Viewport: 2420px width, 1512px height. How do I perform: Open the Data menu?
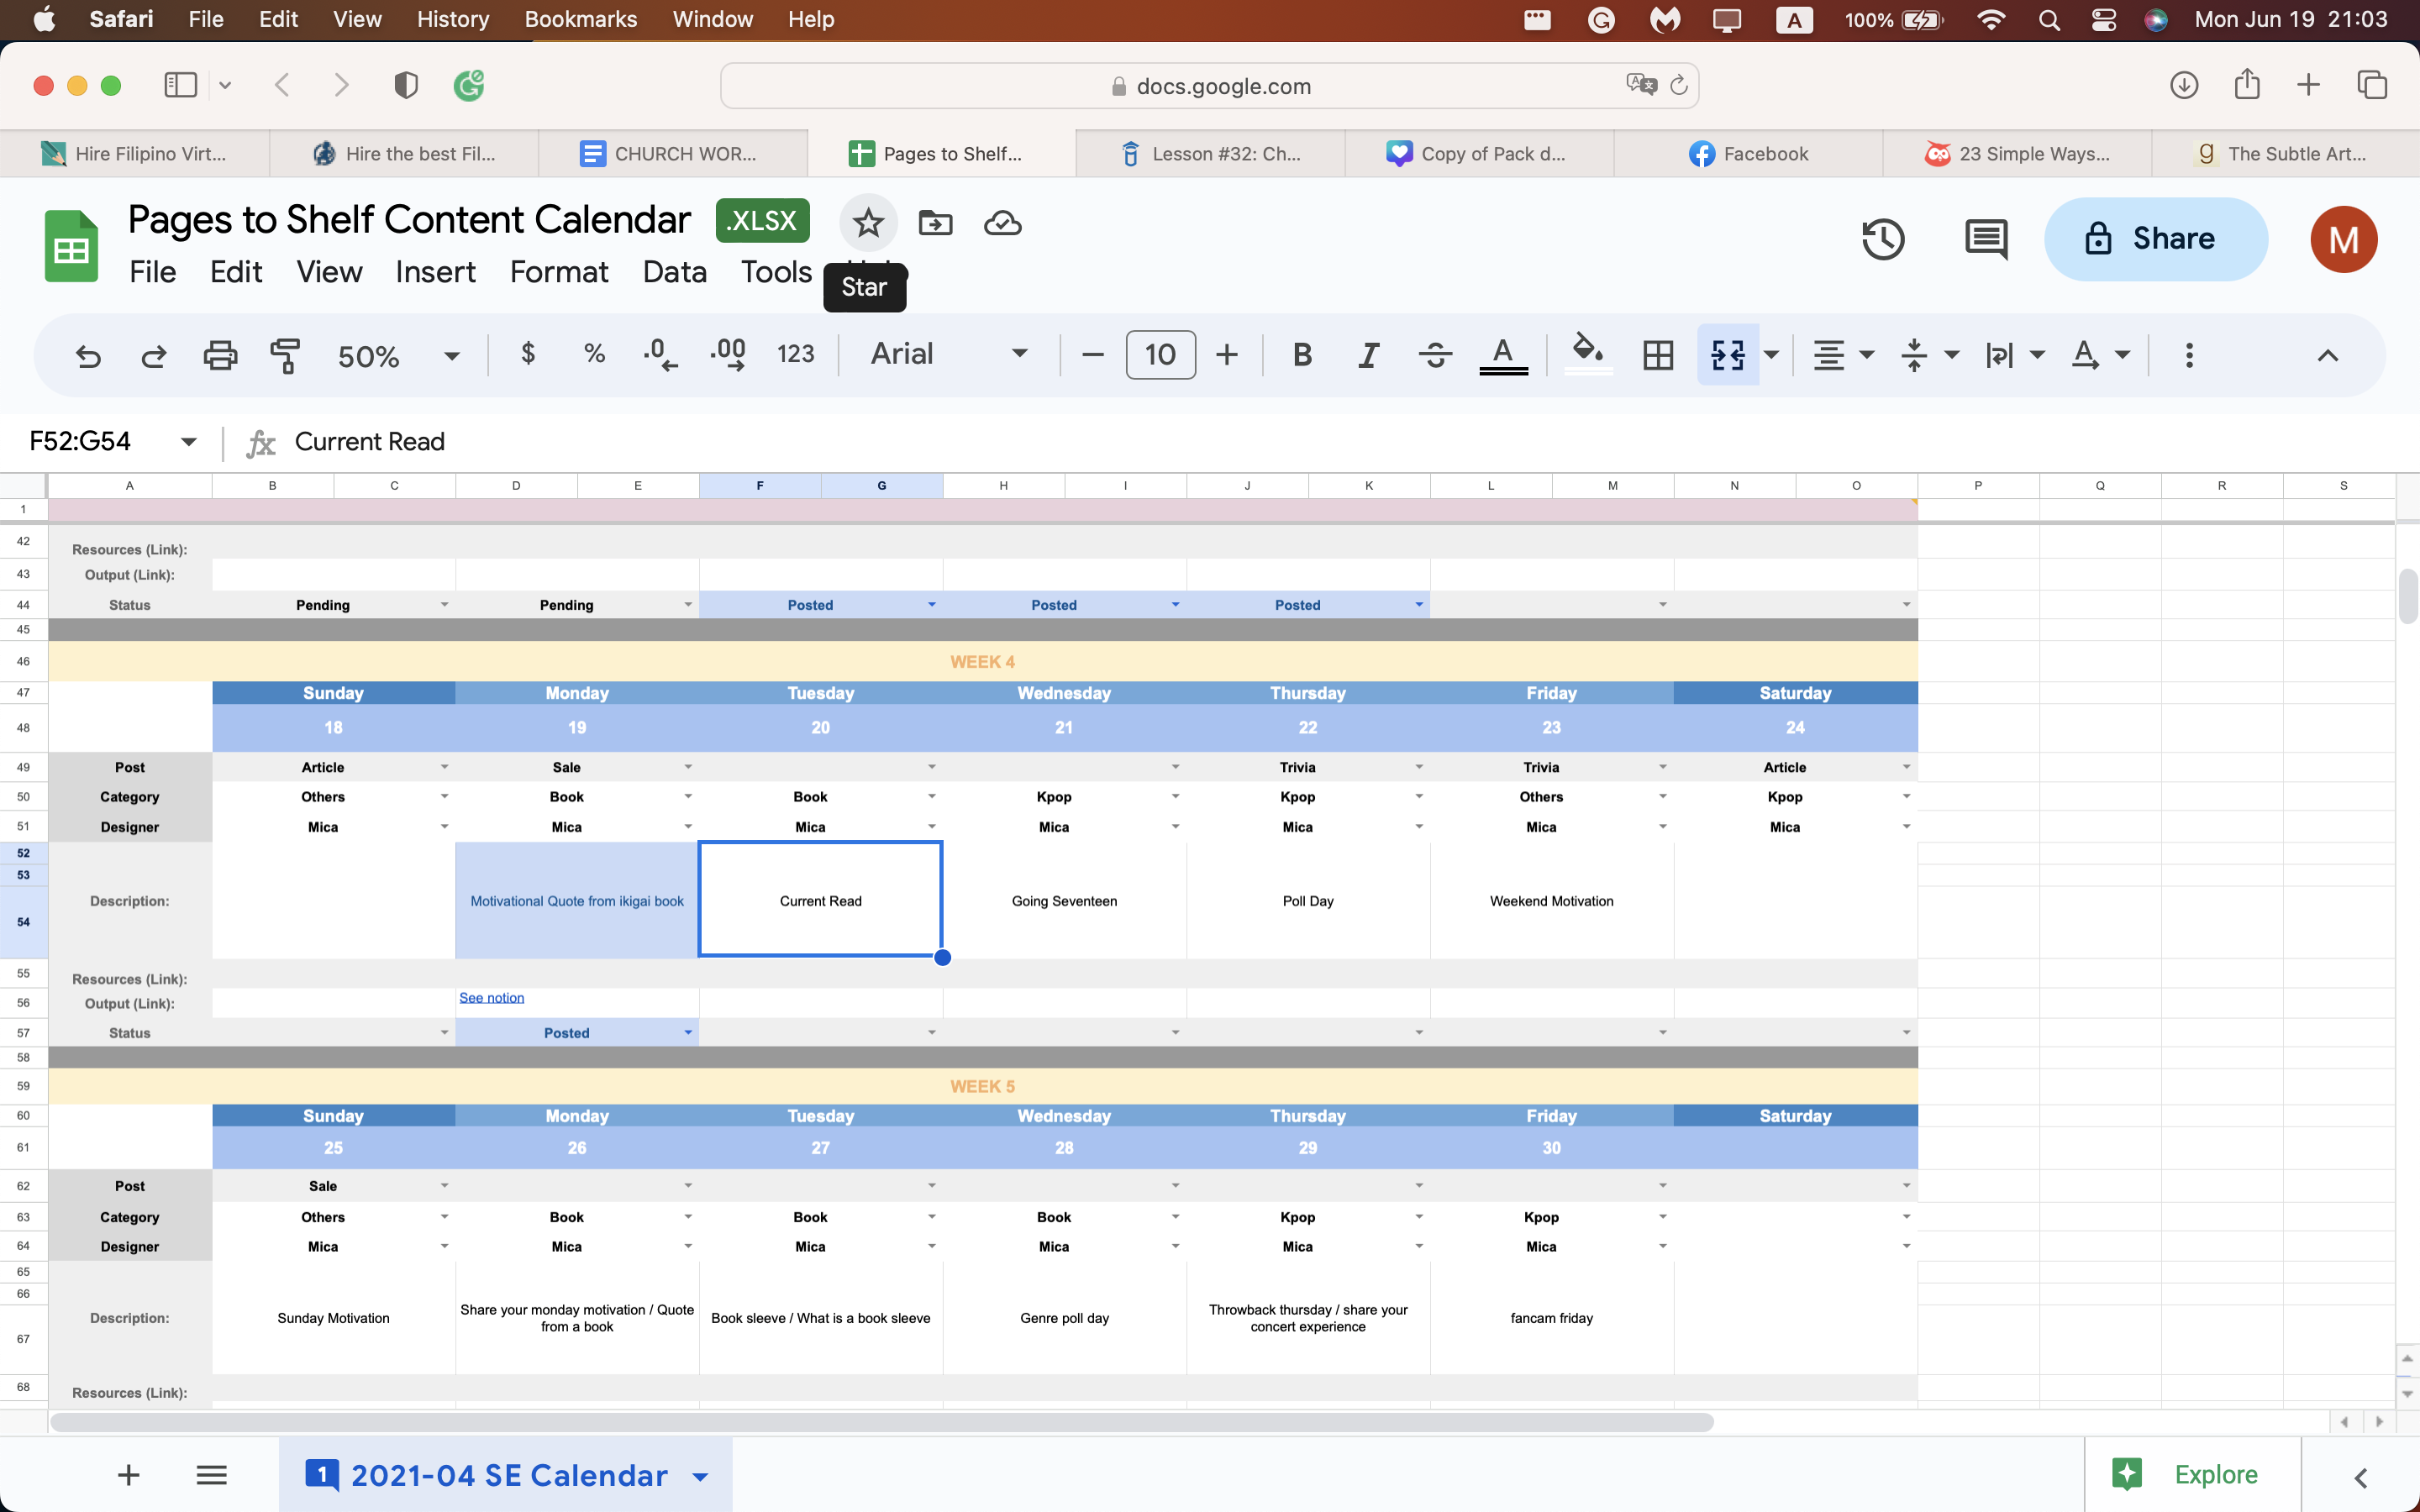point(674,271)
